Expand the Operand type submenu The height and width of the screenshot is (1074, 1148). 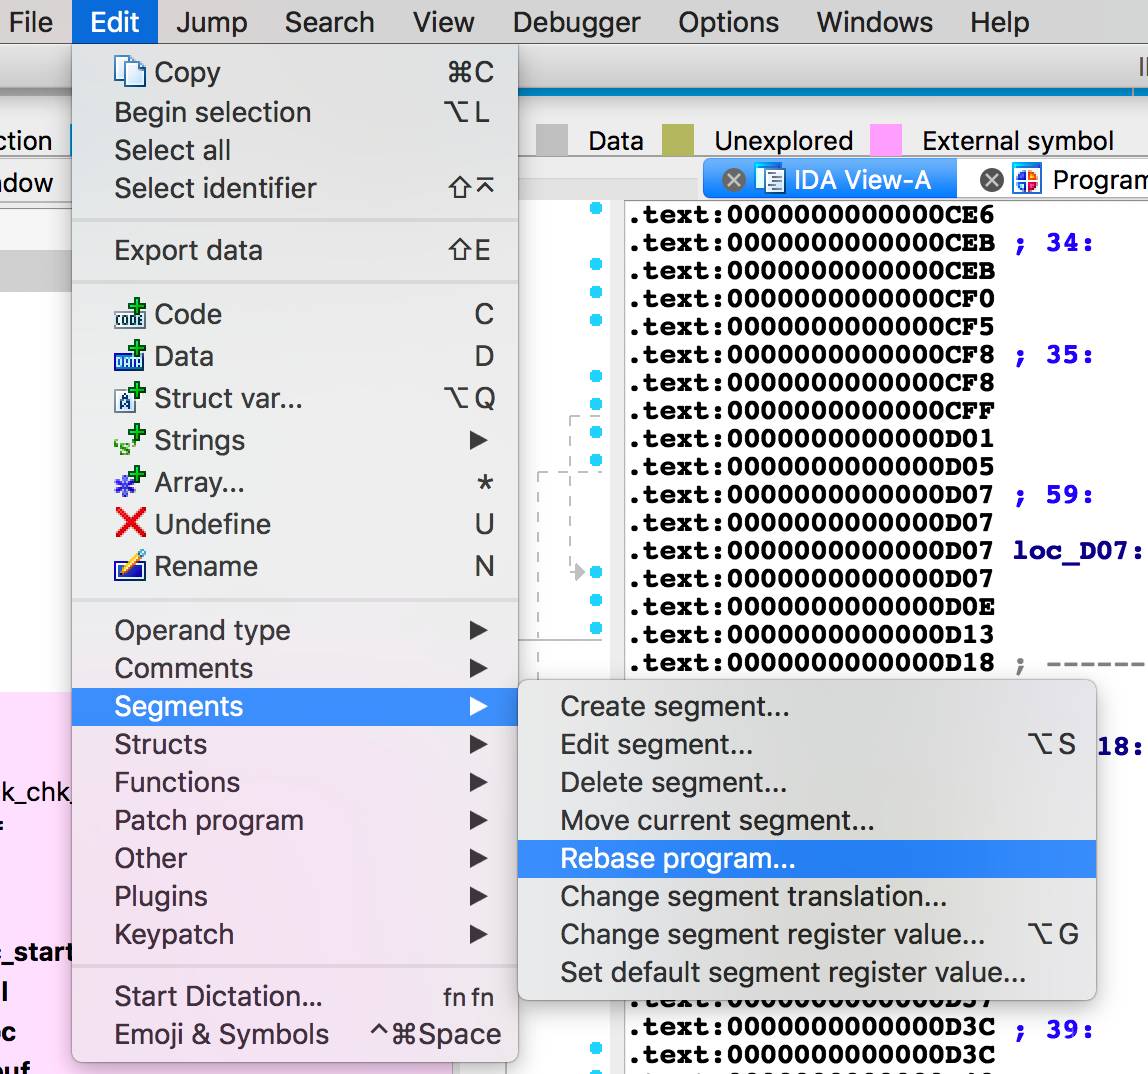[479, 630]
